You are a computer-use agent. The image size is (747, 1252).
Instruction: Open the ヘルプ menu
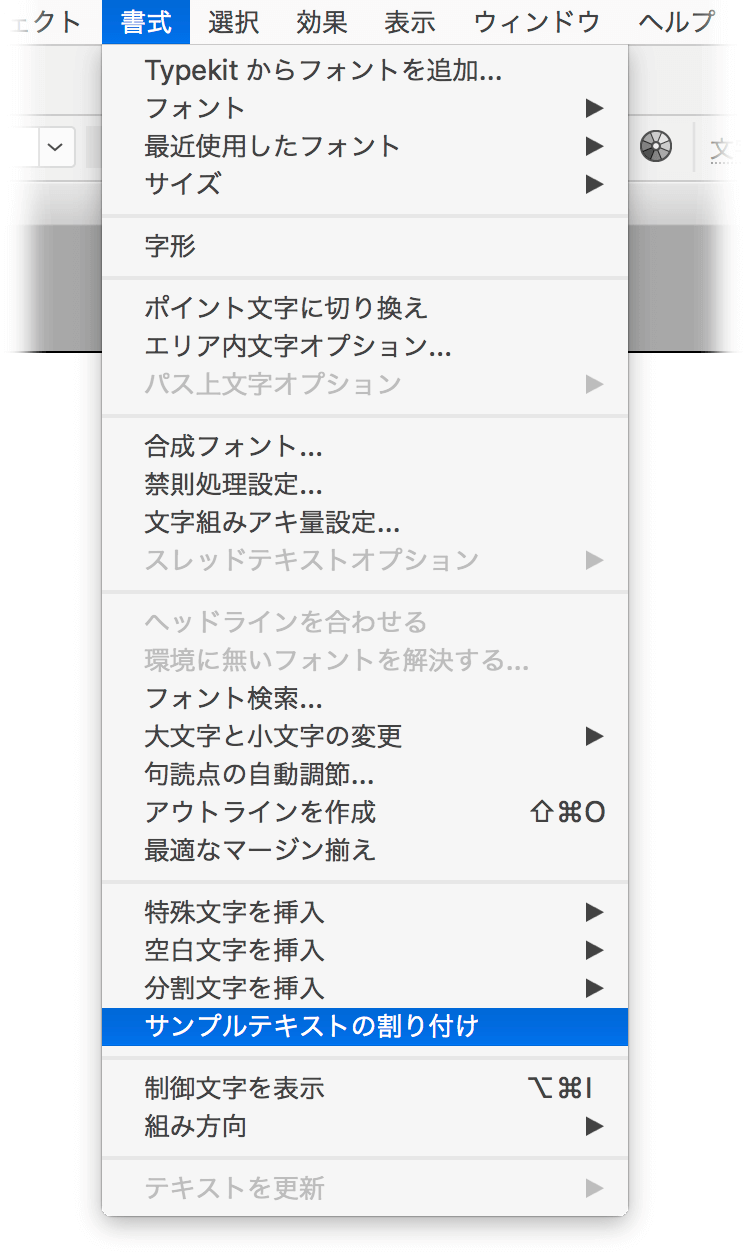(x=676, y=21)
